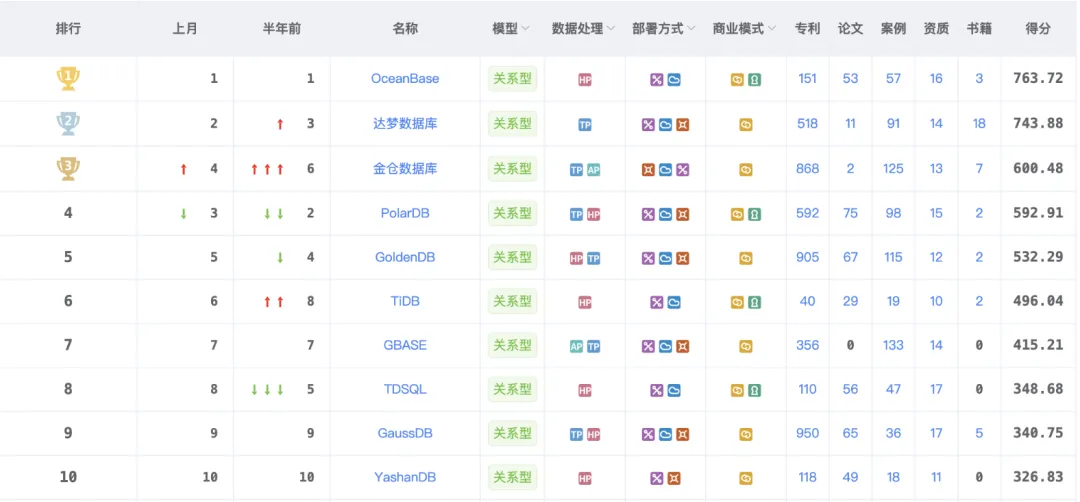The height and width of the screenshot is (502, 1080).
Task: Click the AP badge in GBASE row
Action: click(577, 346)
